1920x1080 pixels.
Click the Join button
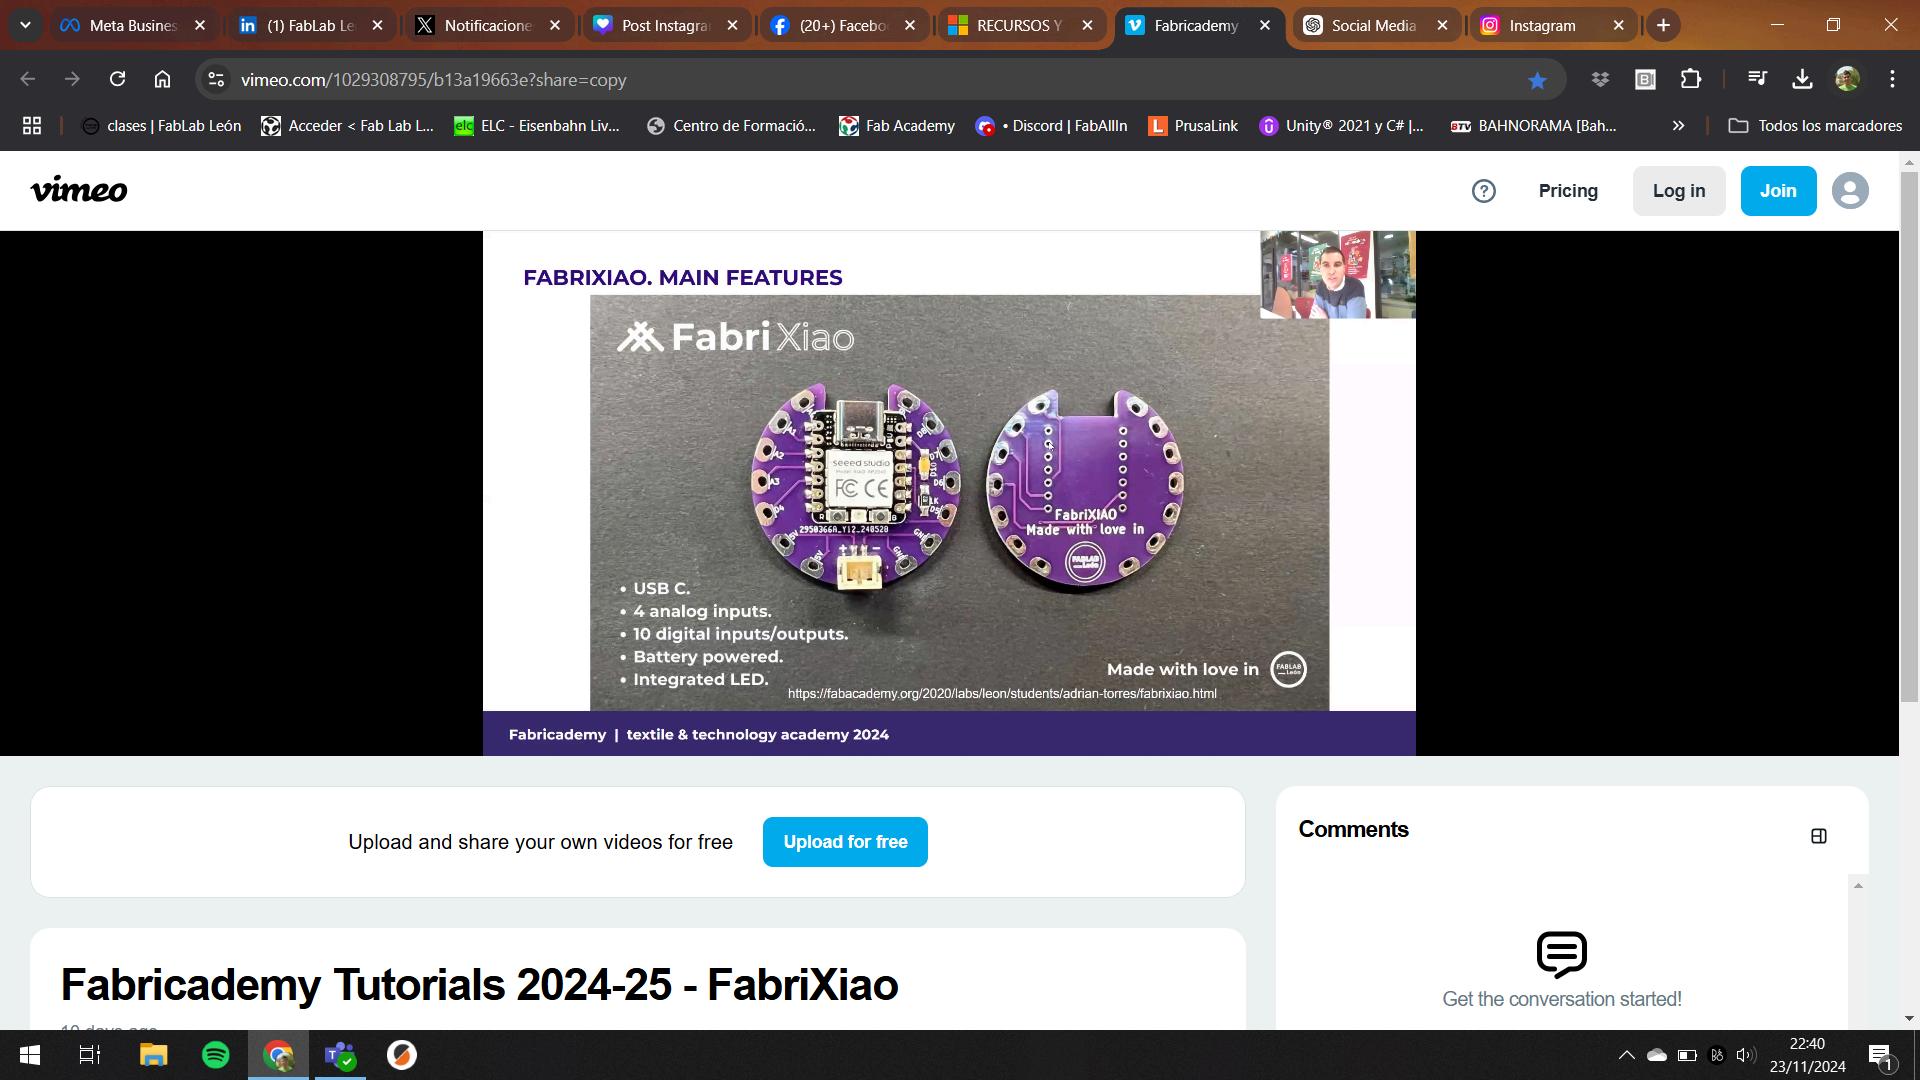1777,191
